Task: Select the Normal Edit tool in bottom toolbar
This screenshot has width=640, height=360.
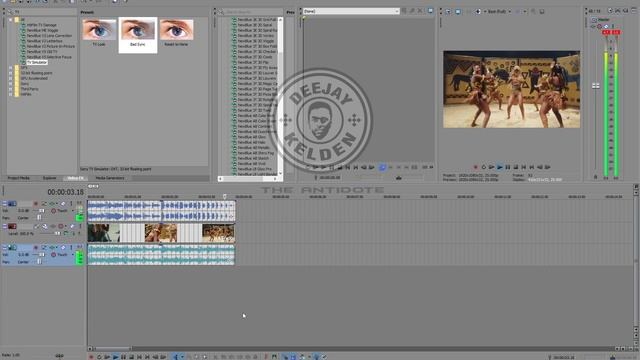Action: (176, 357)
